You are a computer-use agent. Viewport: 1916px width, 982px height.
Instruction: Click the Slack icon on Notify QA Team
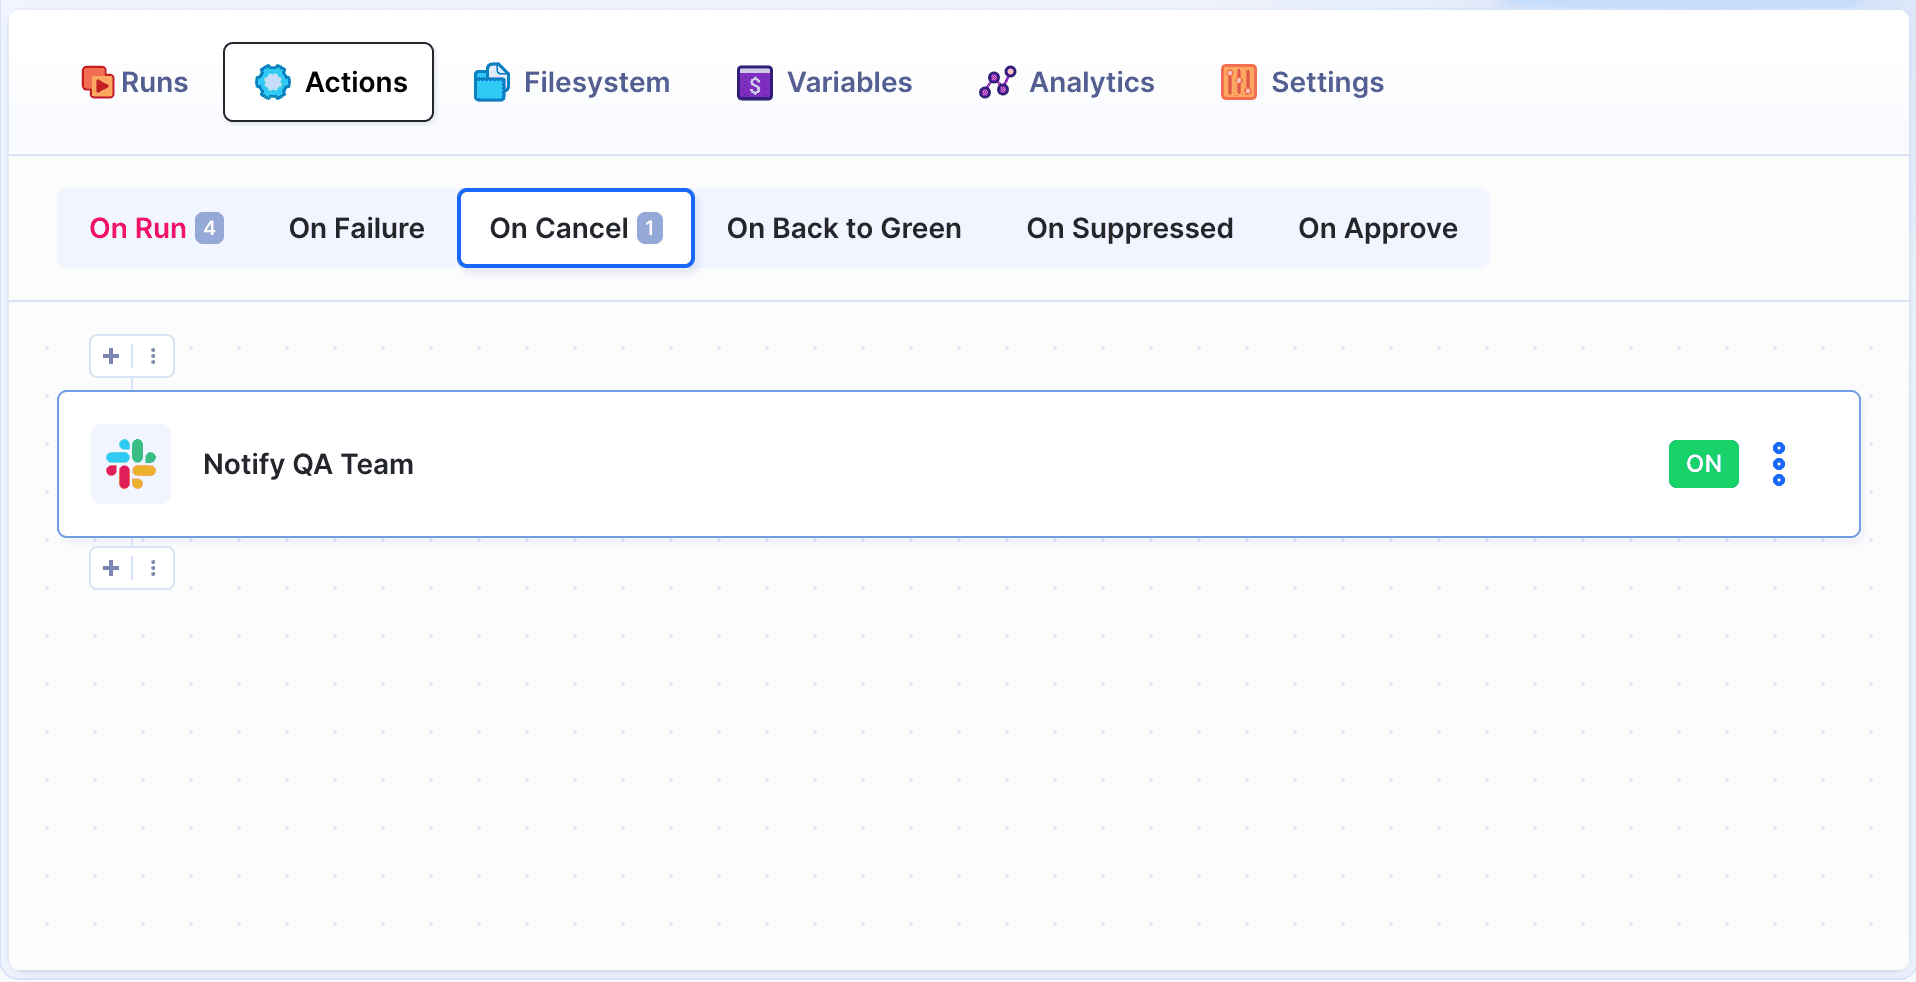[131, 464]
